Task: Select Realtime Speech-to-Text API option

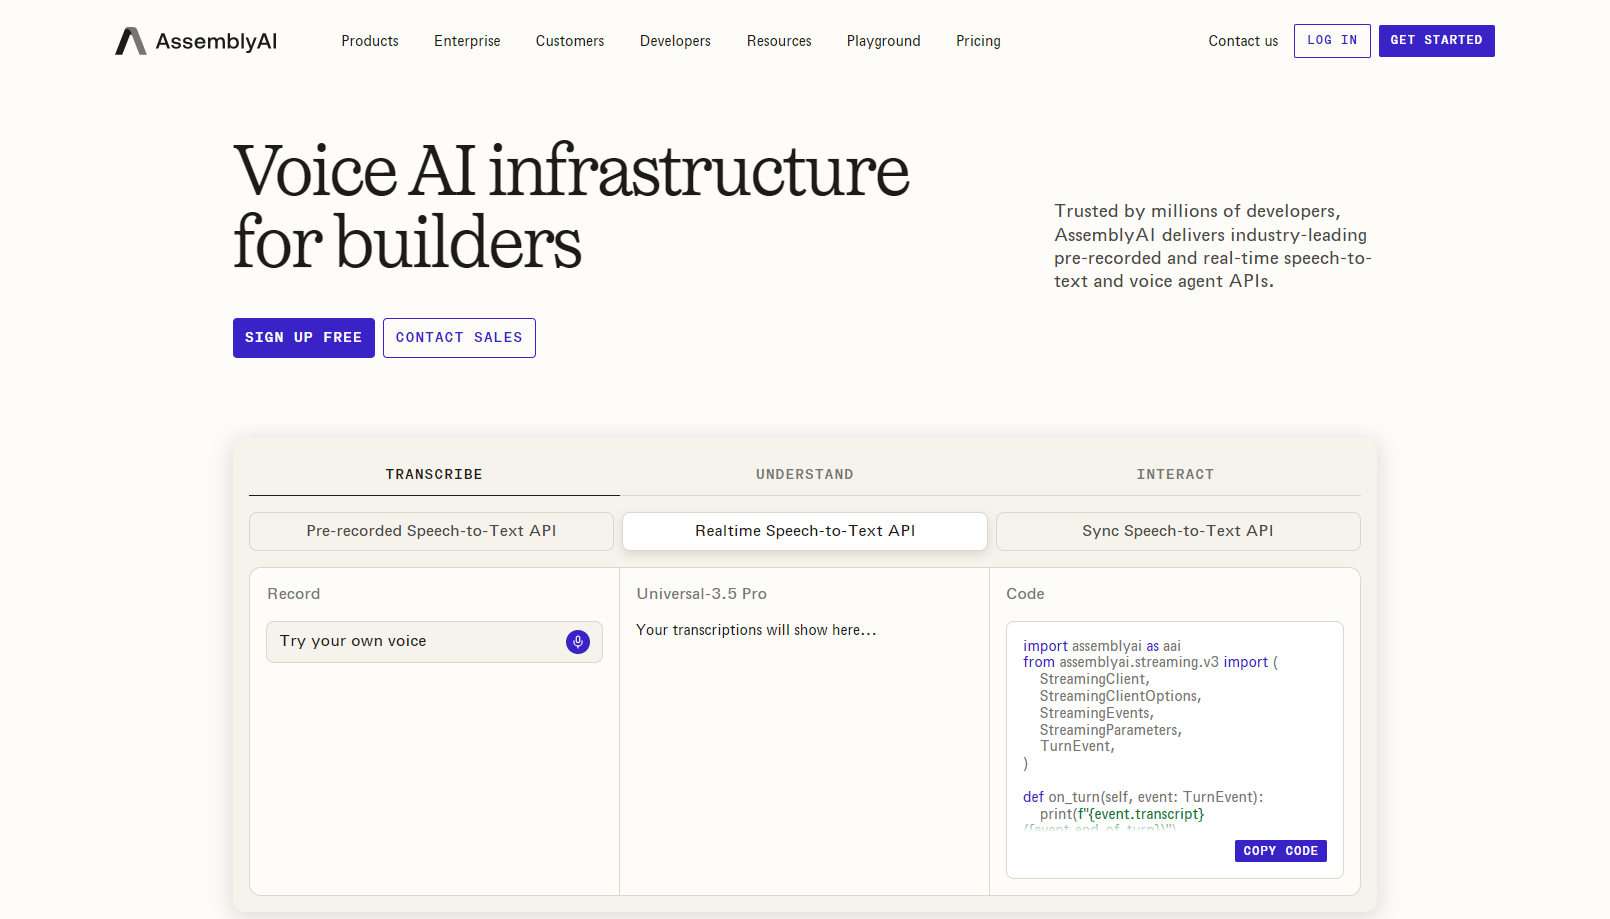Action: (x=805, y=531)
